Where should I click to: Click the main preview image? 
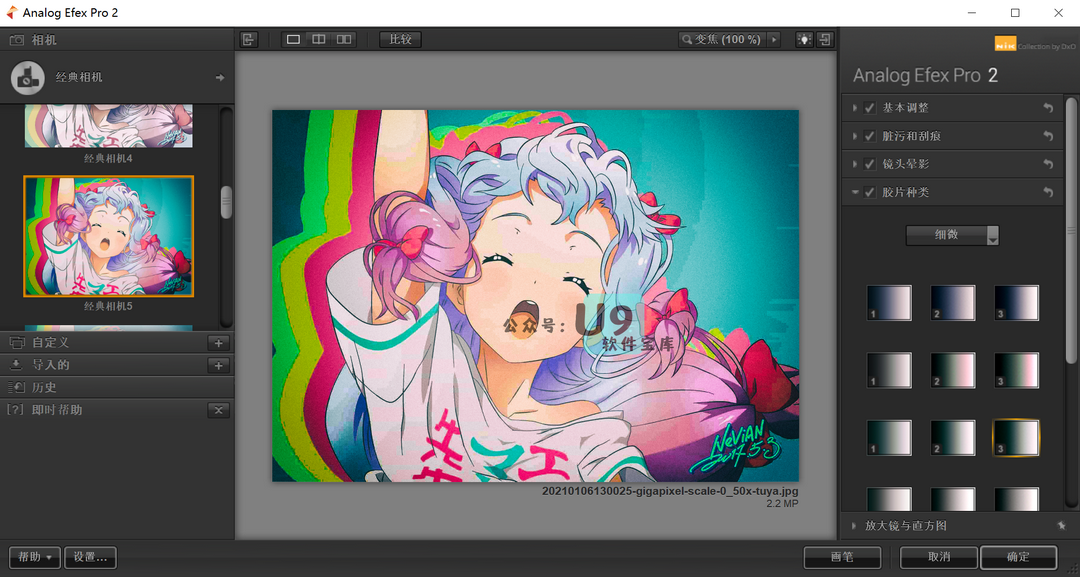pos(535,295)
